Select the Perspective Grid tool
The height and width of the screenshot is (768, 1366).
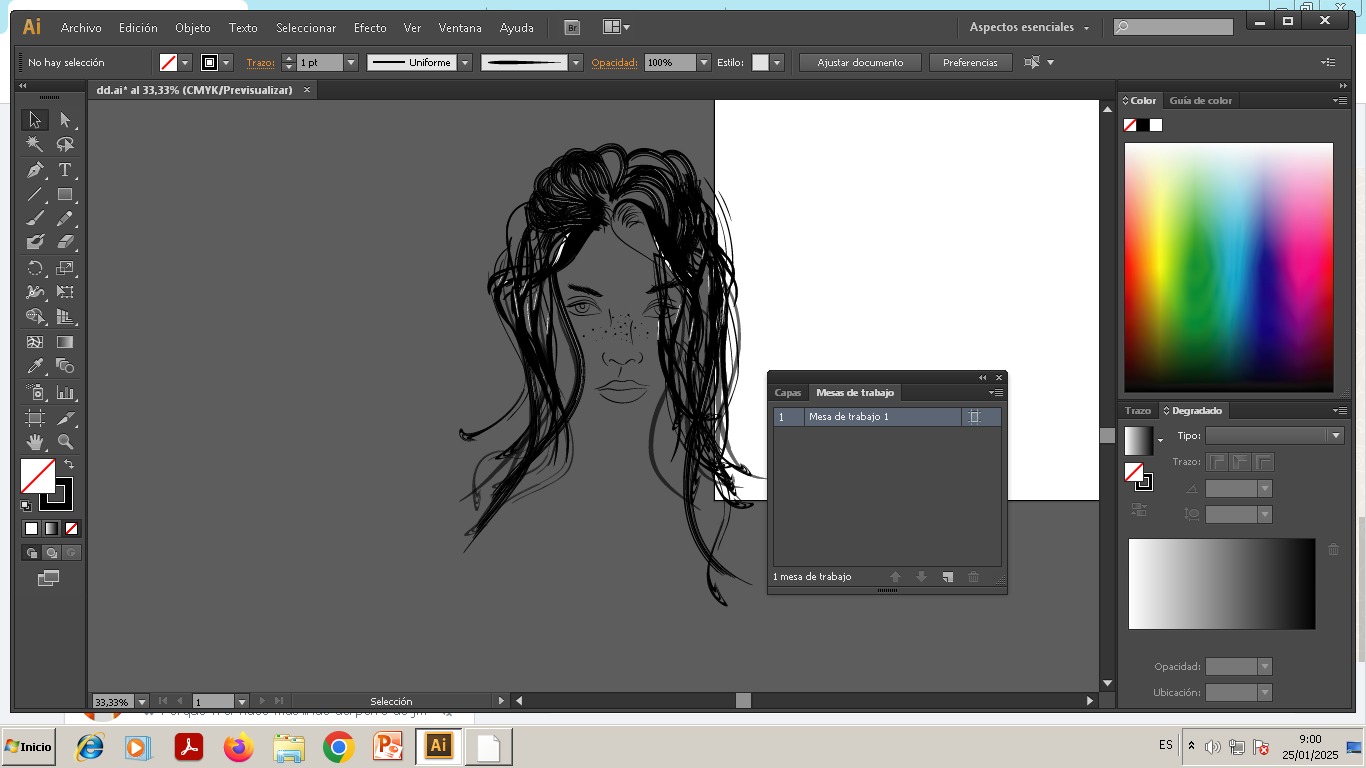65,316
